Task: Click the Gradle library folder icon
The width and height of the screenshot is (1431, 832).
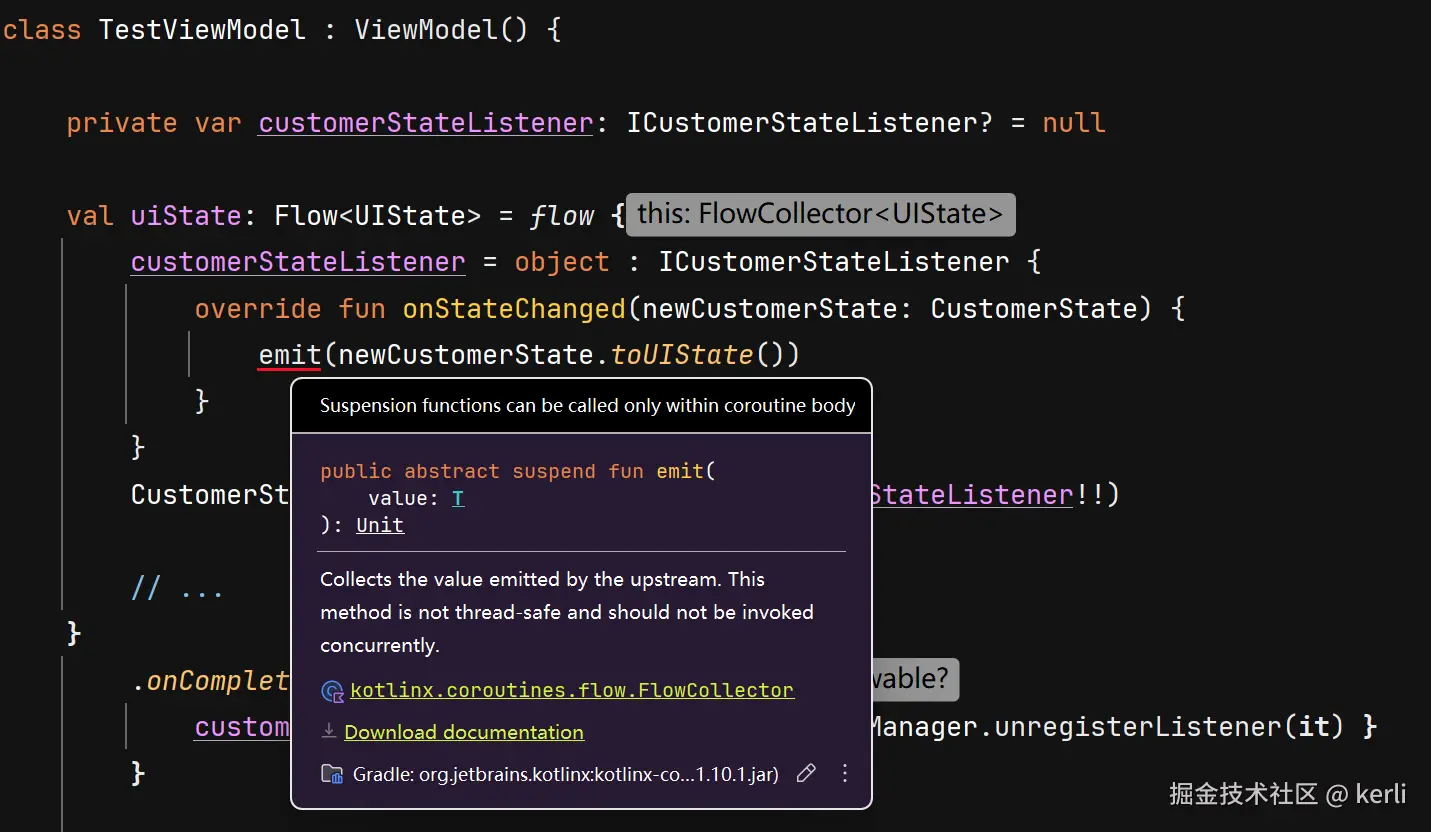Action: [x=332, y=774]
